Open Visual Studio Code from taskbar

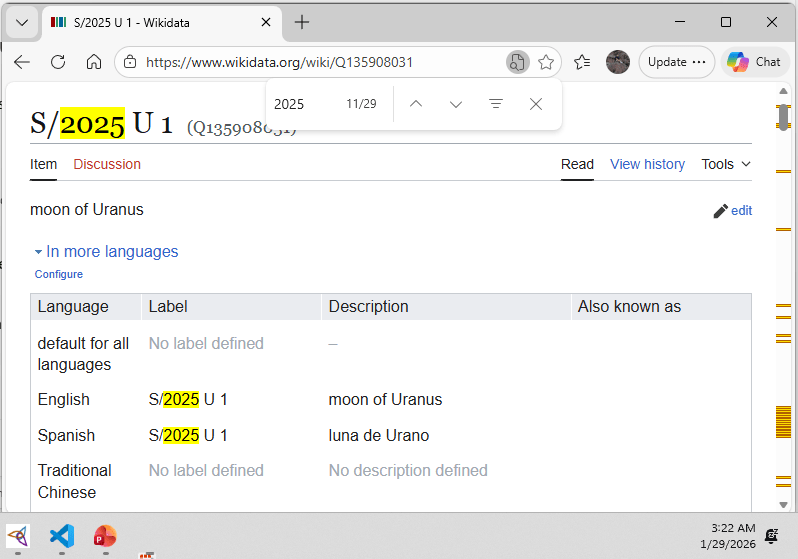(62, 535)
